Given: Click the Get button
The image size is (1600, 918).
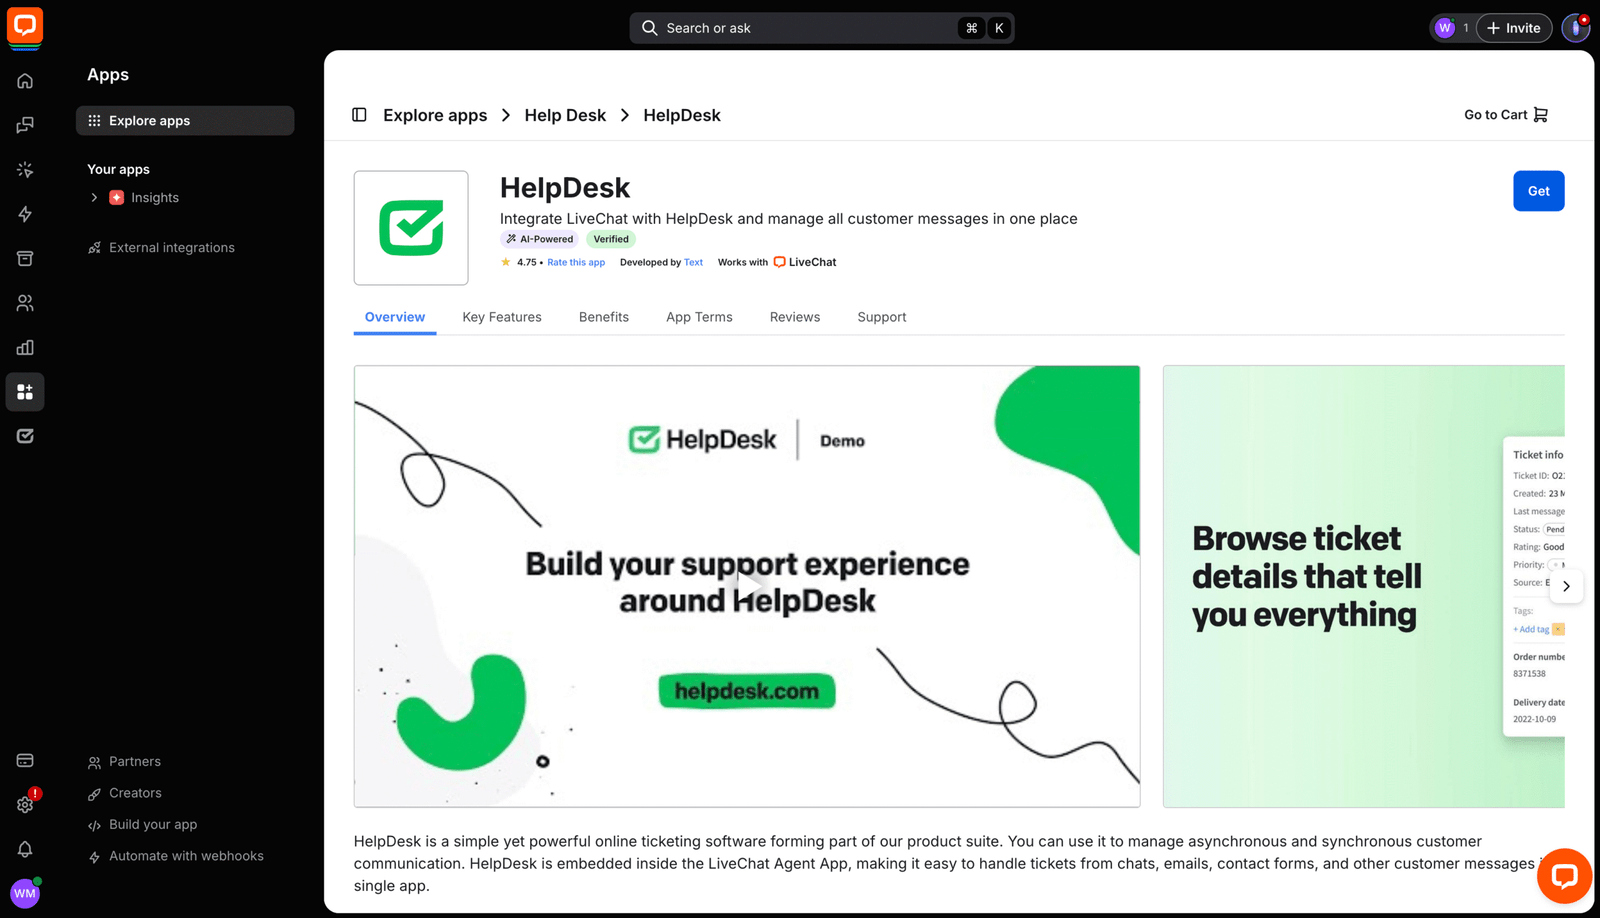Looking at the screenshot, I should pos(1538,191).
